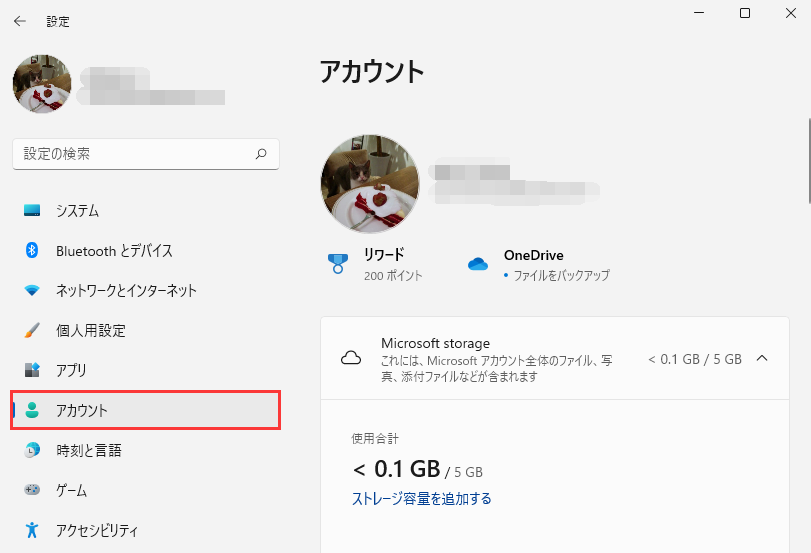Open システム settings

(145, 211)
